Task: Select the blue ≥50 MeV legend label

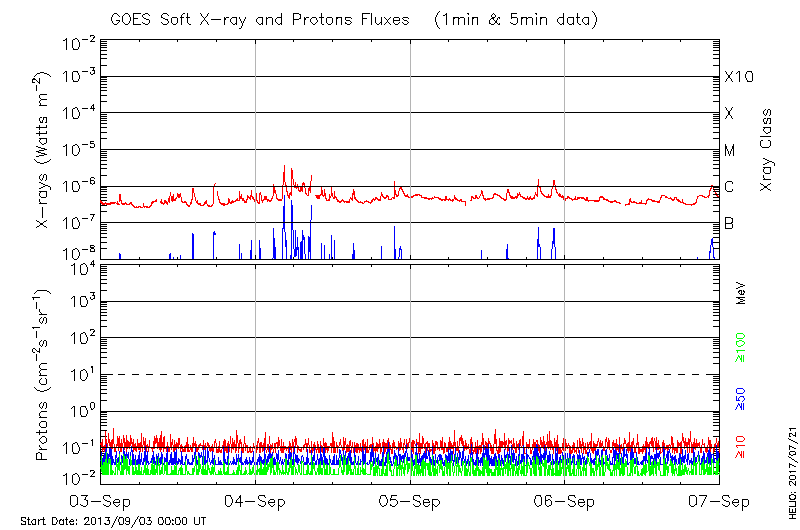Action: pos(741,398)
